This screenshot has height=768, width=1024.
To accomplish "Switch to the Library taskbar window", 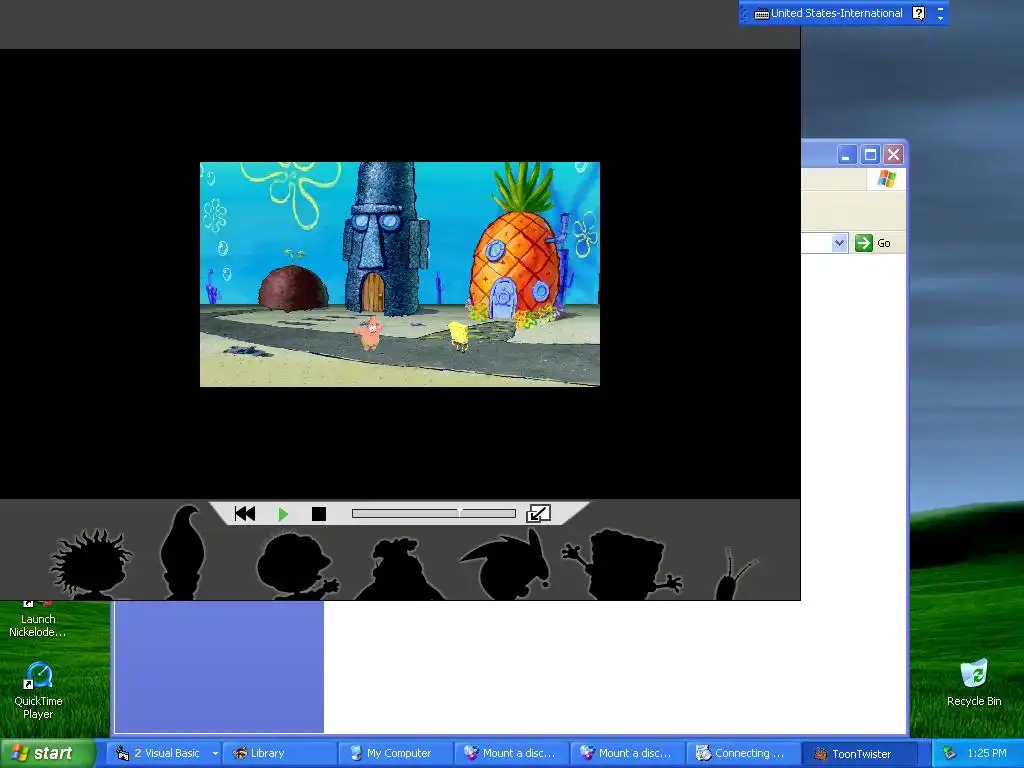I will 279,753.
